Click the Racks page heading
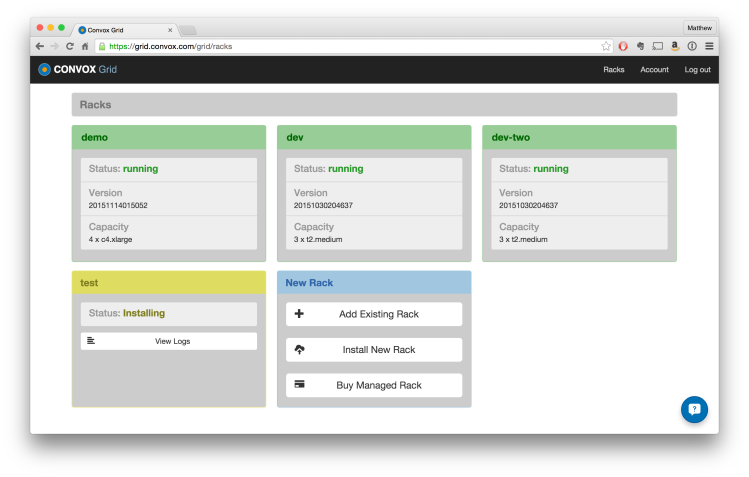This screenshot has width=749, height=477. coord(96,105)
